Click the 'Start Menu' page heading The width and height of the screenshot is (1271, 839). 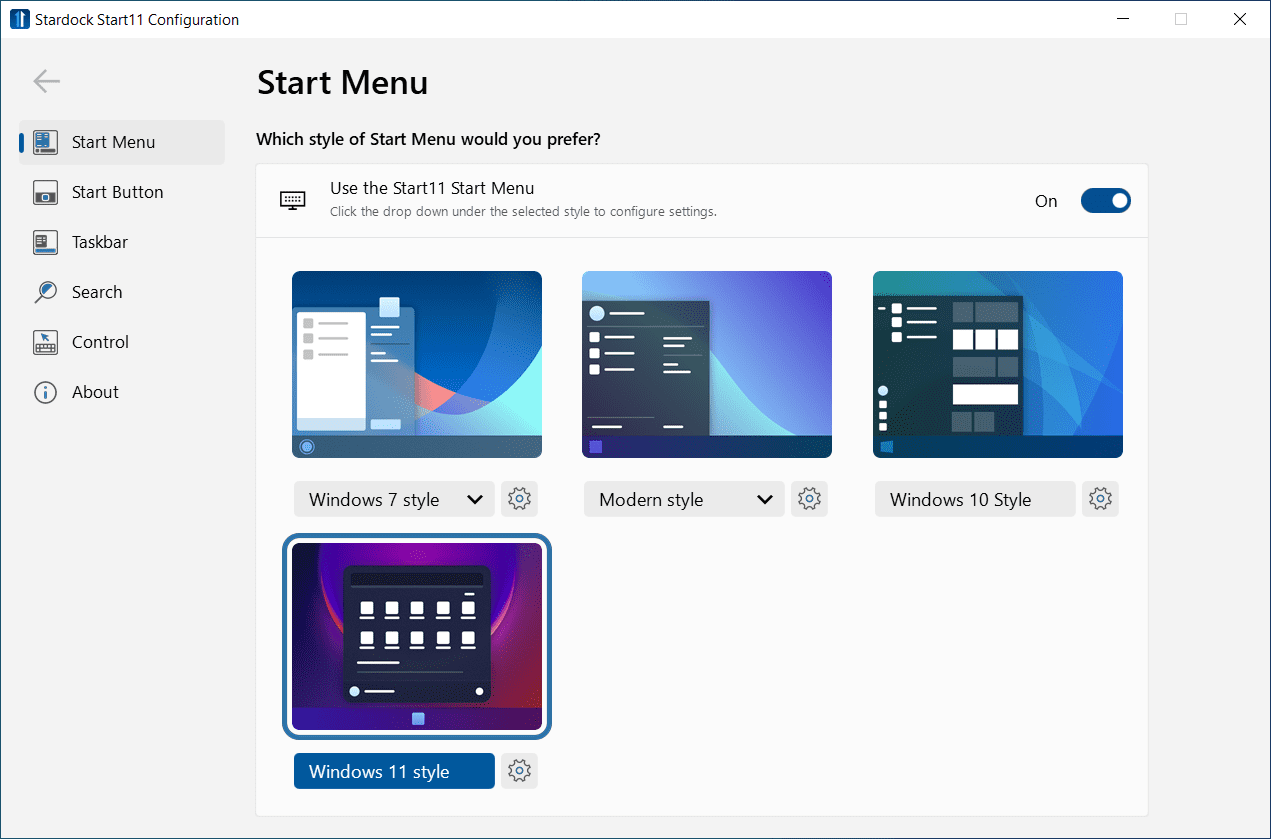click(x=343, y=83)
